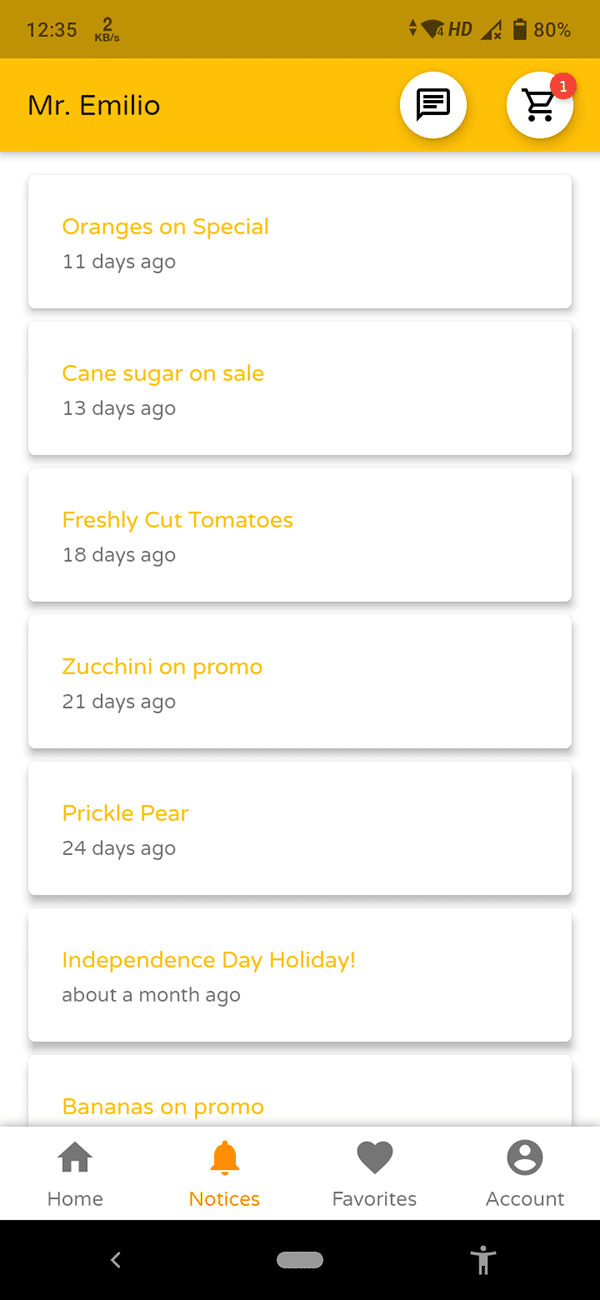Image resolution: width=600 pixels, height=1300 pixels.
Task: Switch to the Account tab label
Action: tap(525, 1199)
